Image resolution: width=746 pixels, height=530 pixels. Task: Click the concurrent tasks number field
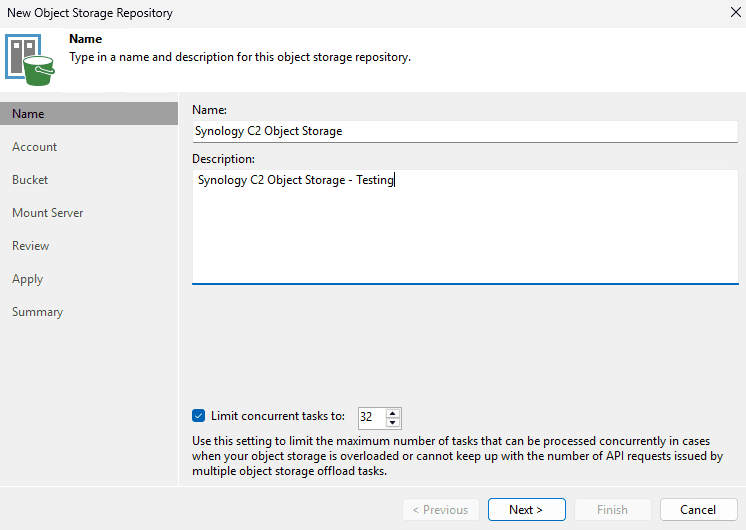click(371, 418)
